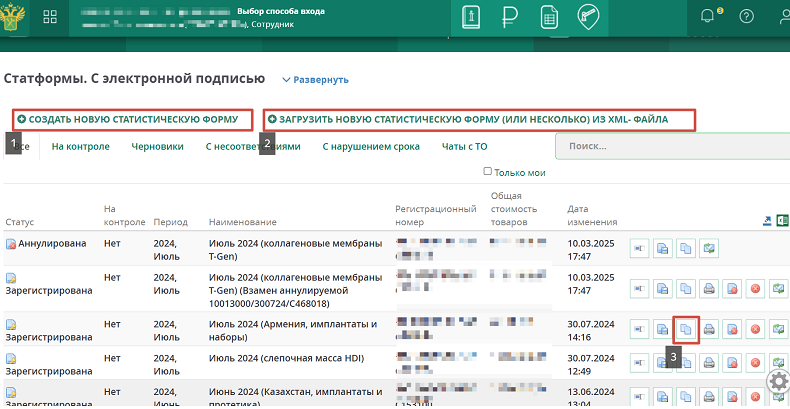This screenshot has height=409, width=790.
Task: Switch to the "С нарушением срока" tab
Action: point(371,146)
